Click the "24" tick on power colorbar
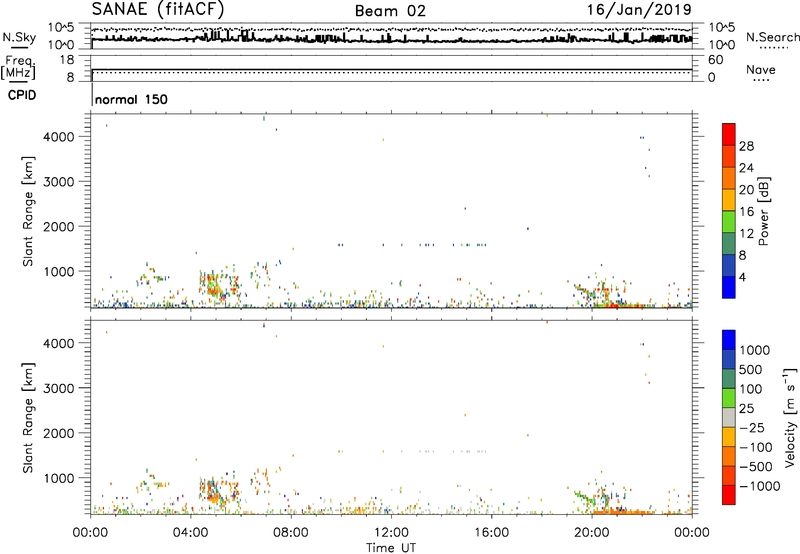Screen dimensions: 800x554 746,168
